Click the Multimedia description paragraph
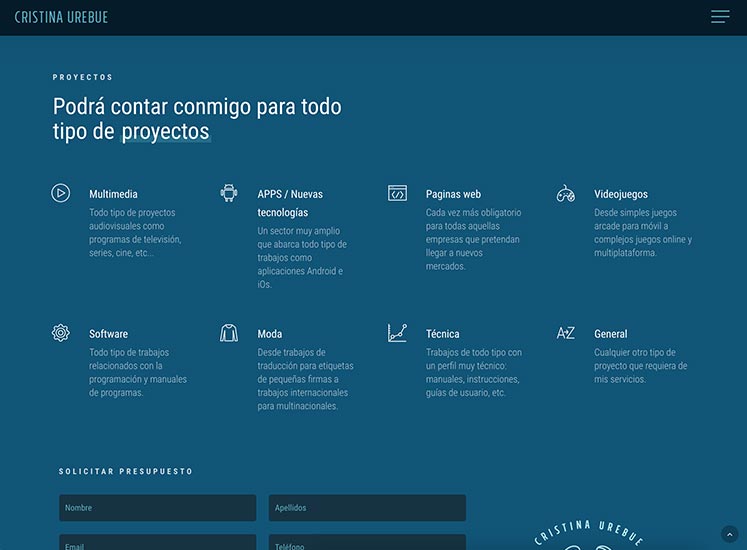This screenshot has height=550, width=747. pos(135,233)
